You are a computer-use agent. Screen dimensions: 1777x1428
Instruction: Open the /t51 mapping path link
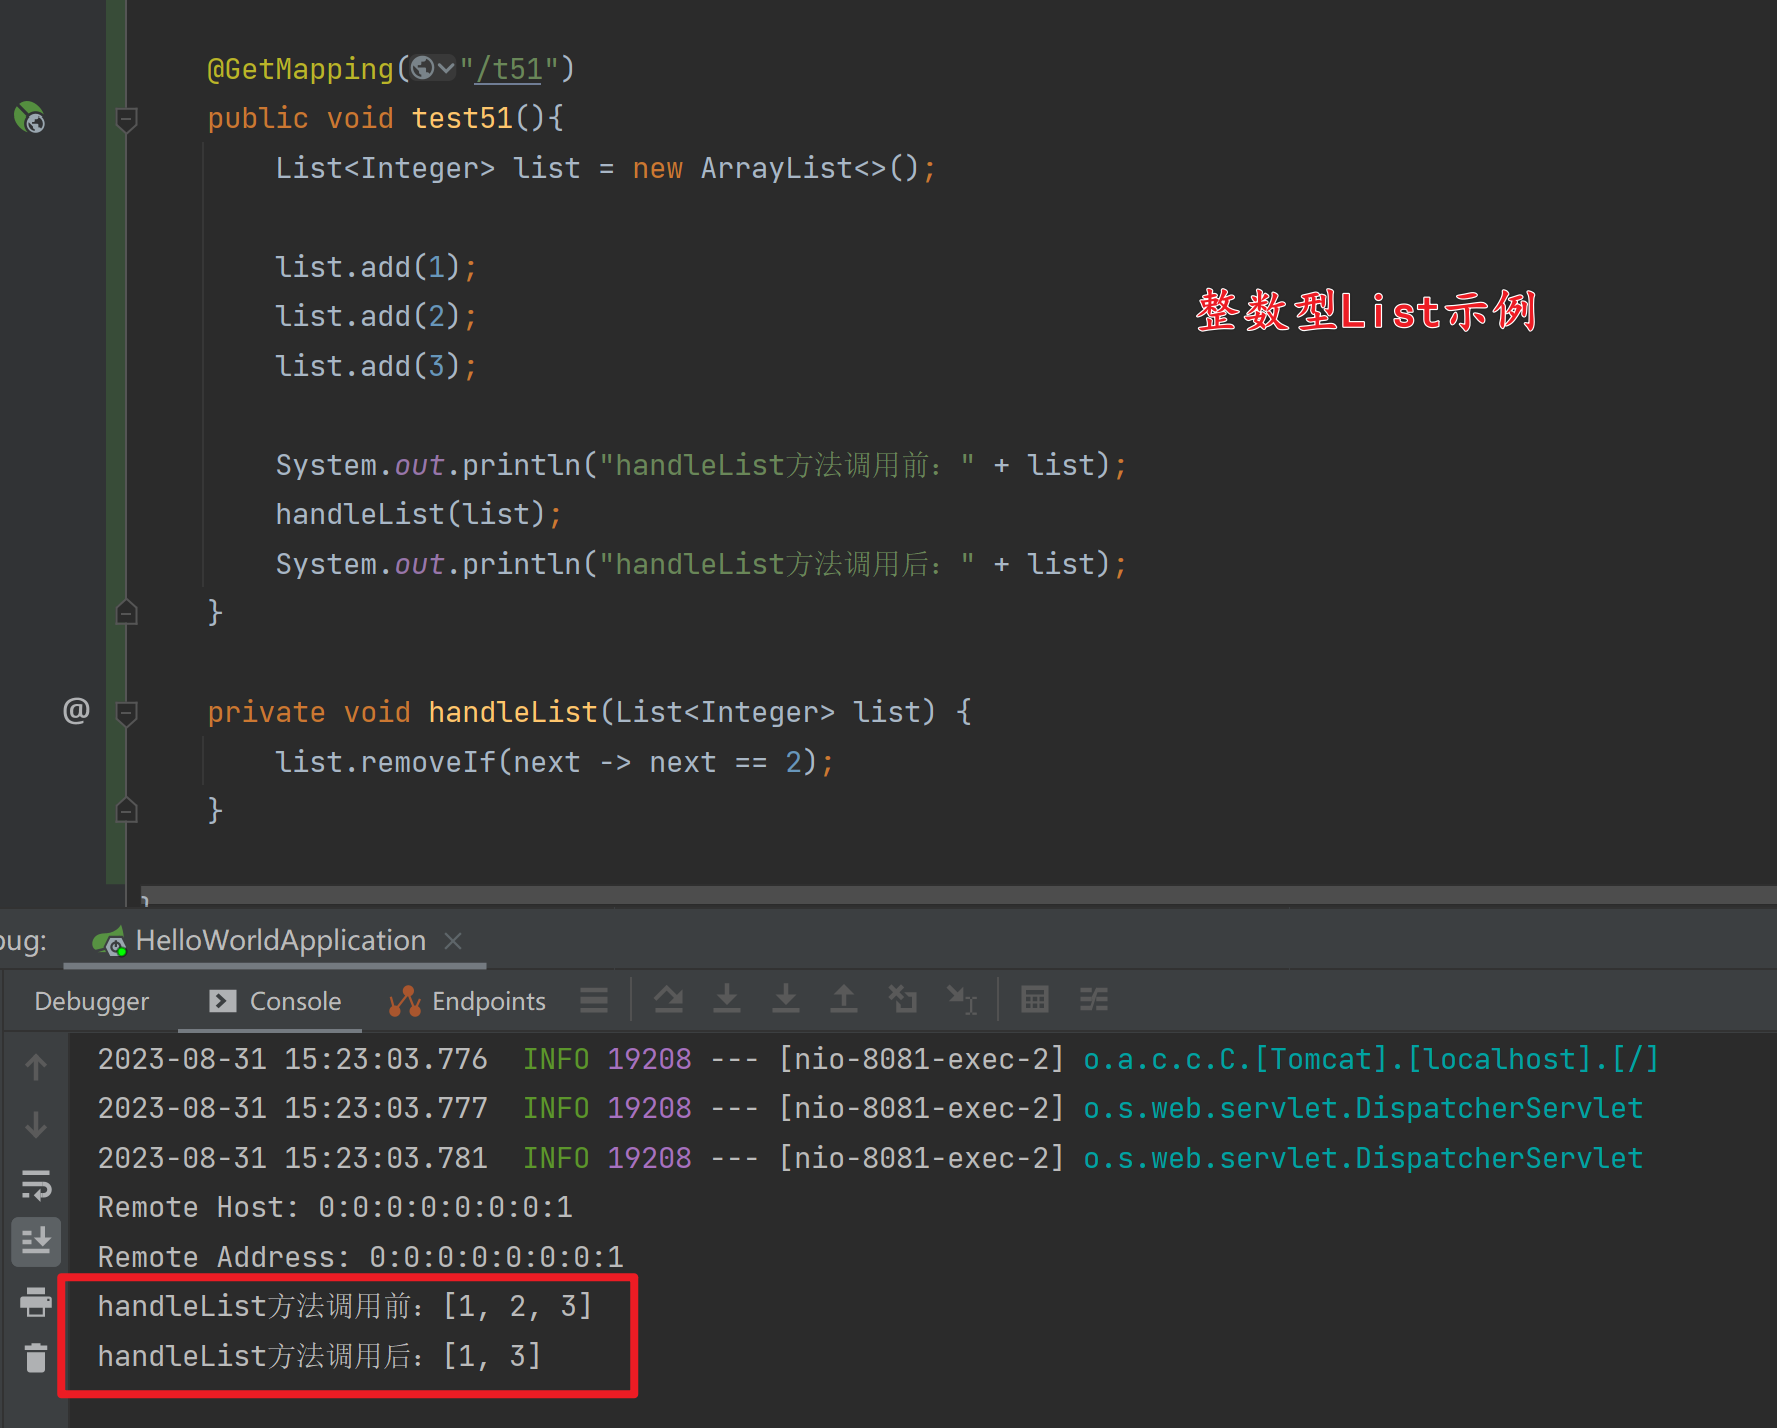pyautogui.click(x=509, y=69)
